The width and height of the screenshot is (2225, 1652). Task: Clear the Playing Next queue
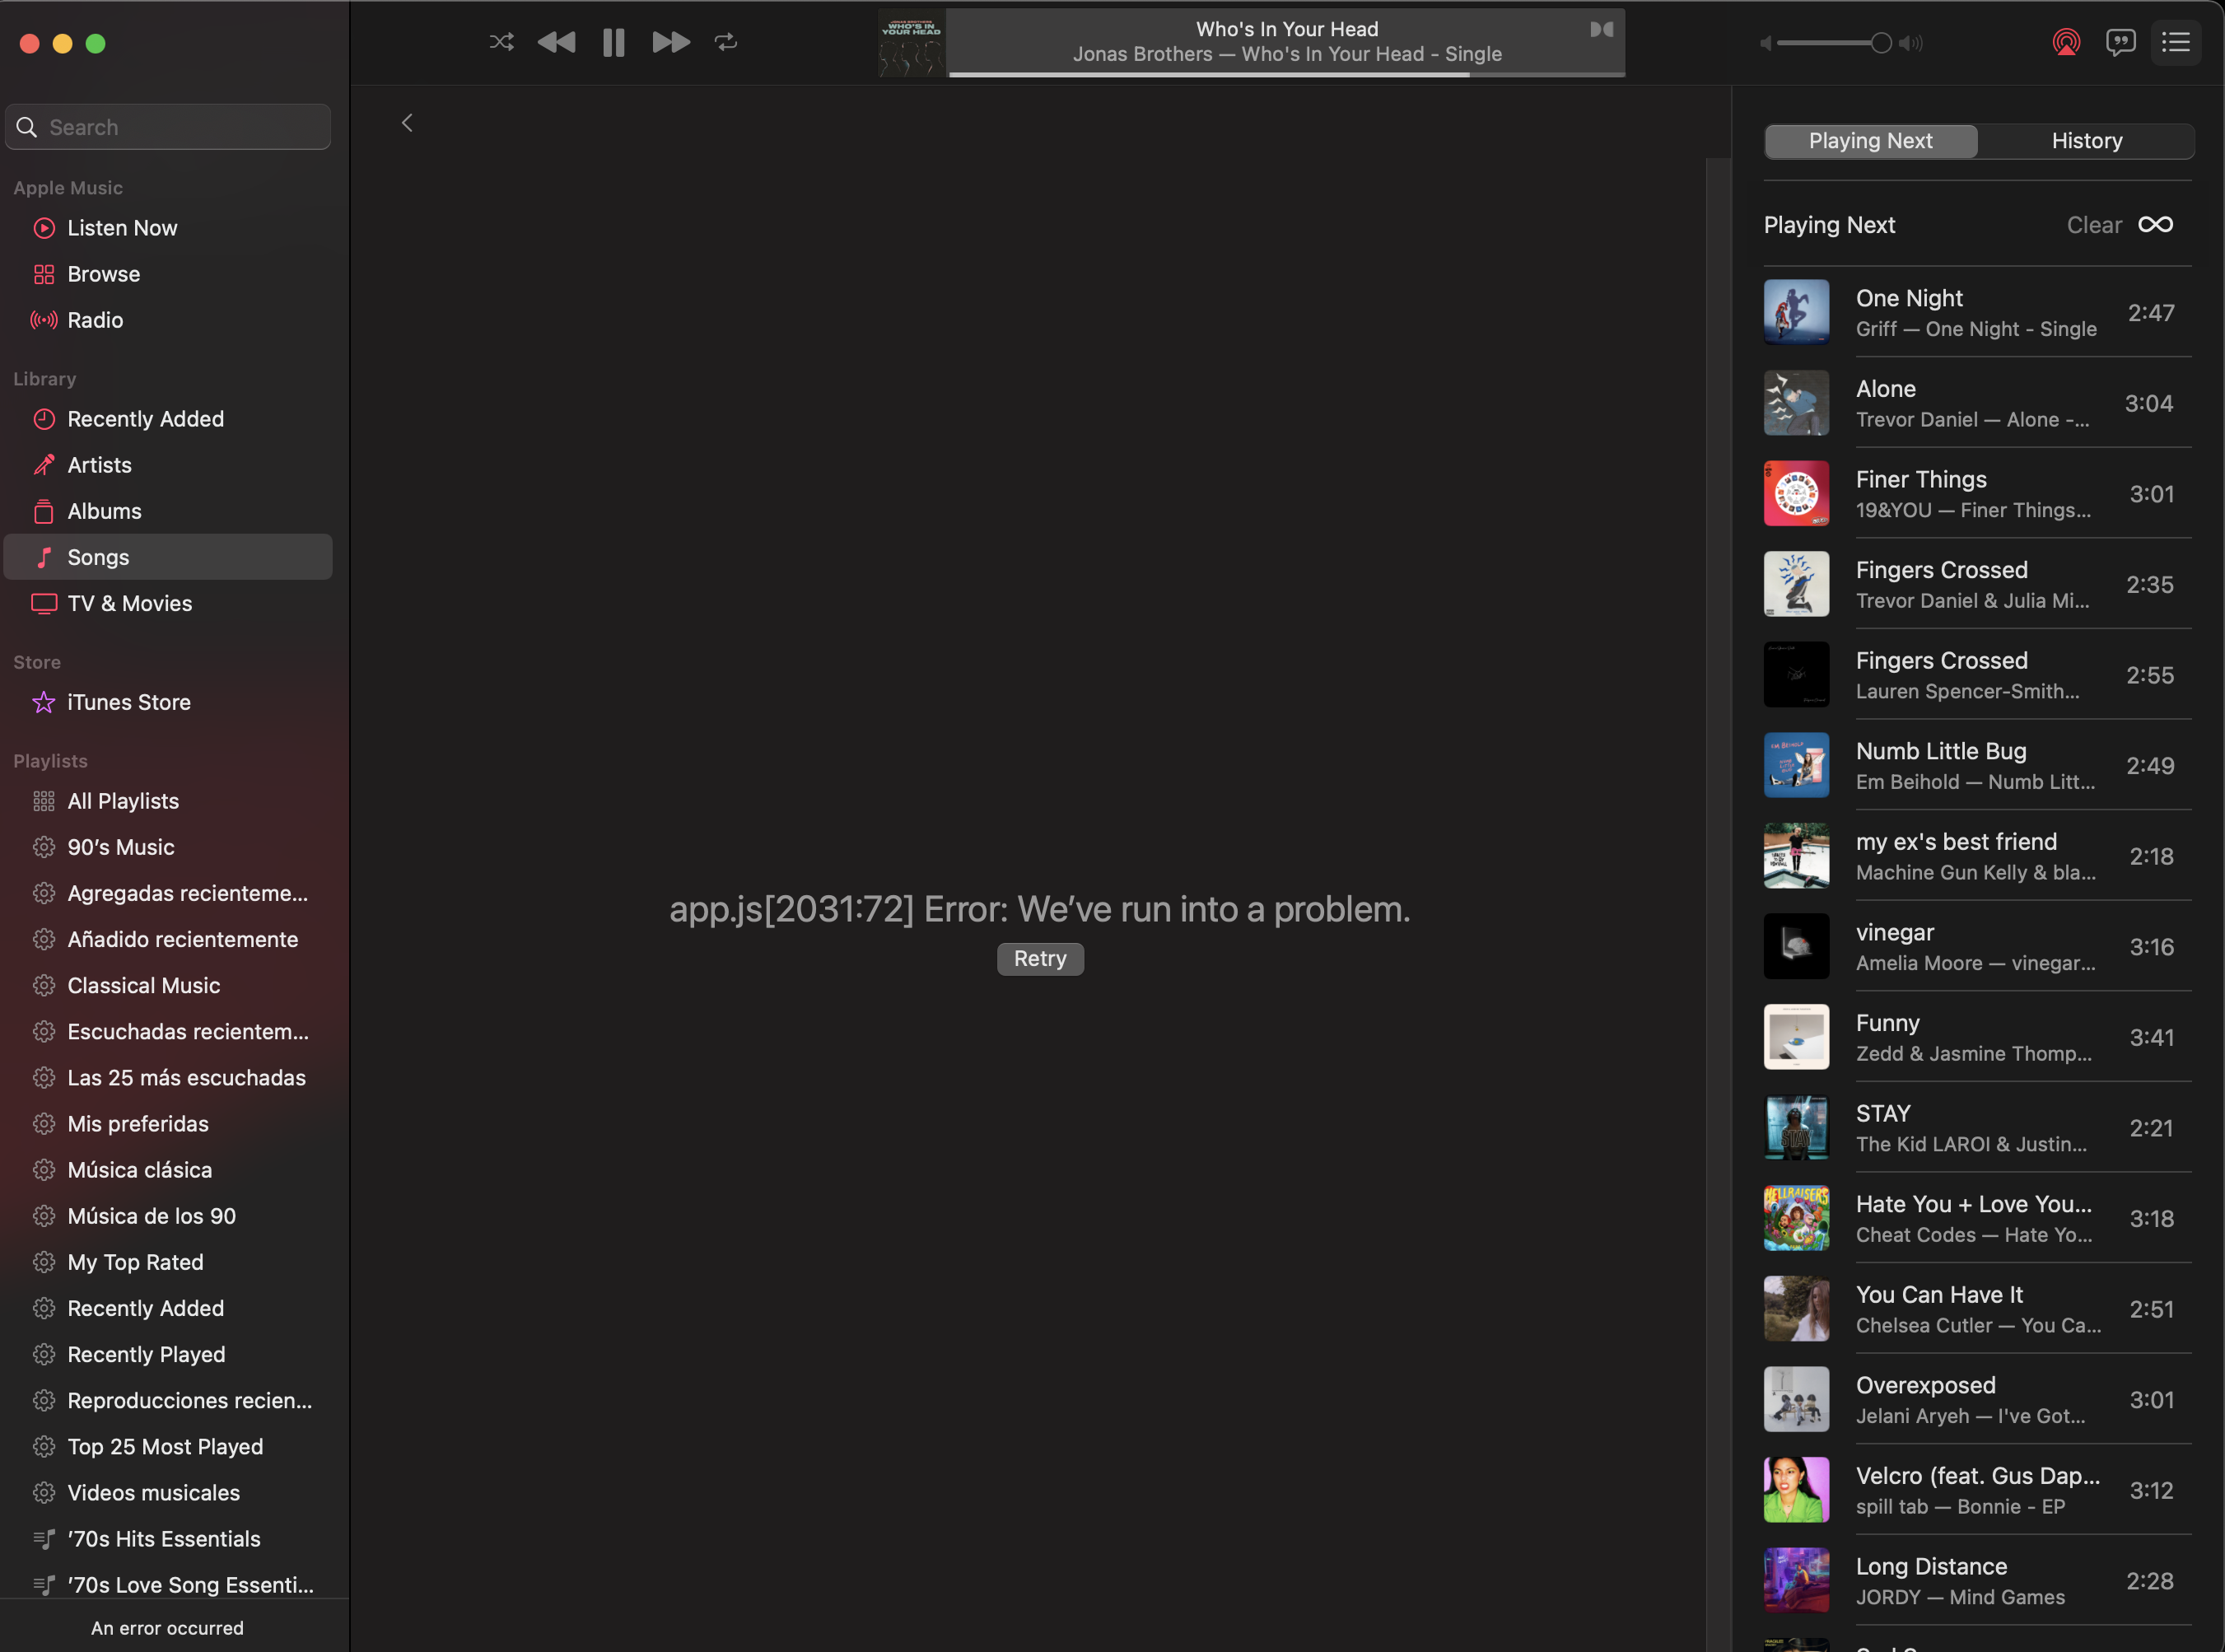tap(2093, 225)
